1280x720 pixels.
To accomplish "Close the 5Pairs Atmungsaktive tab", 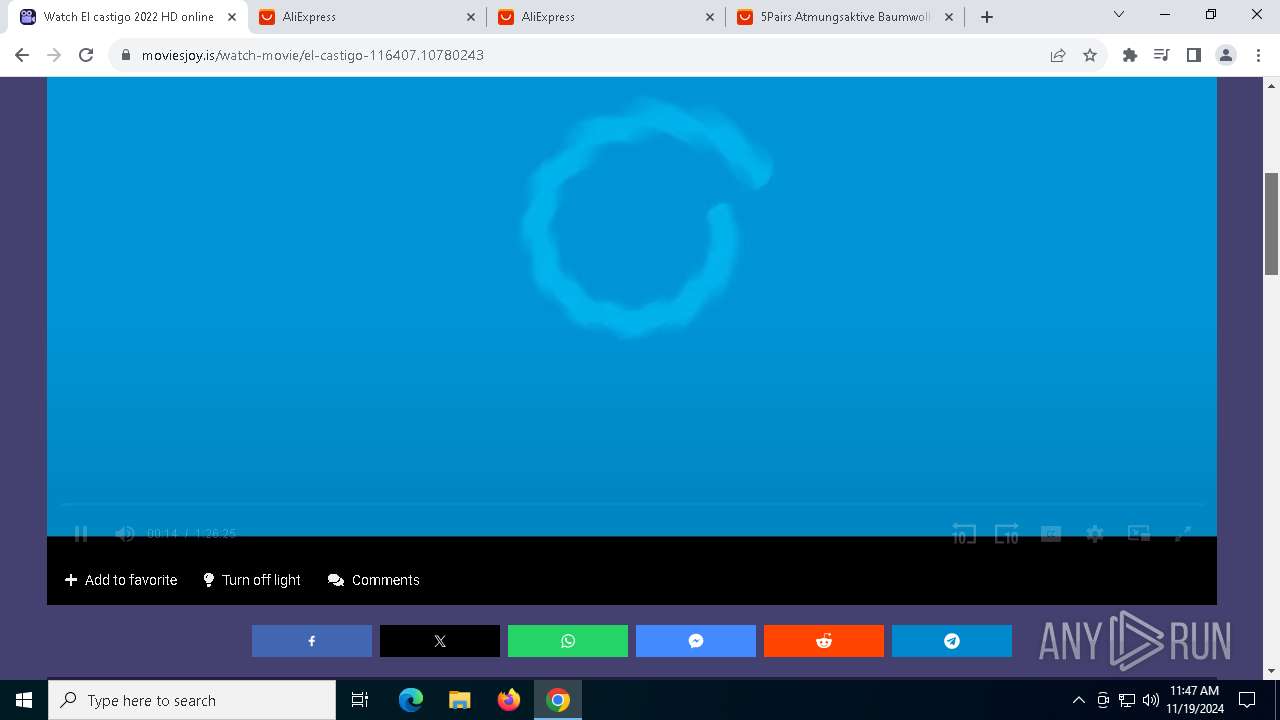I will pyautogui.click(x=949, y=17).
